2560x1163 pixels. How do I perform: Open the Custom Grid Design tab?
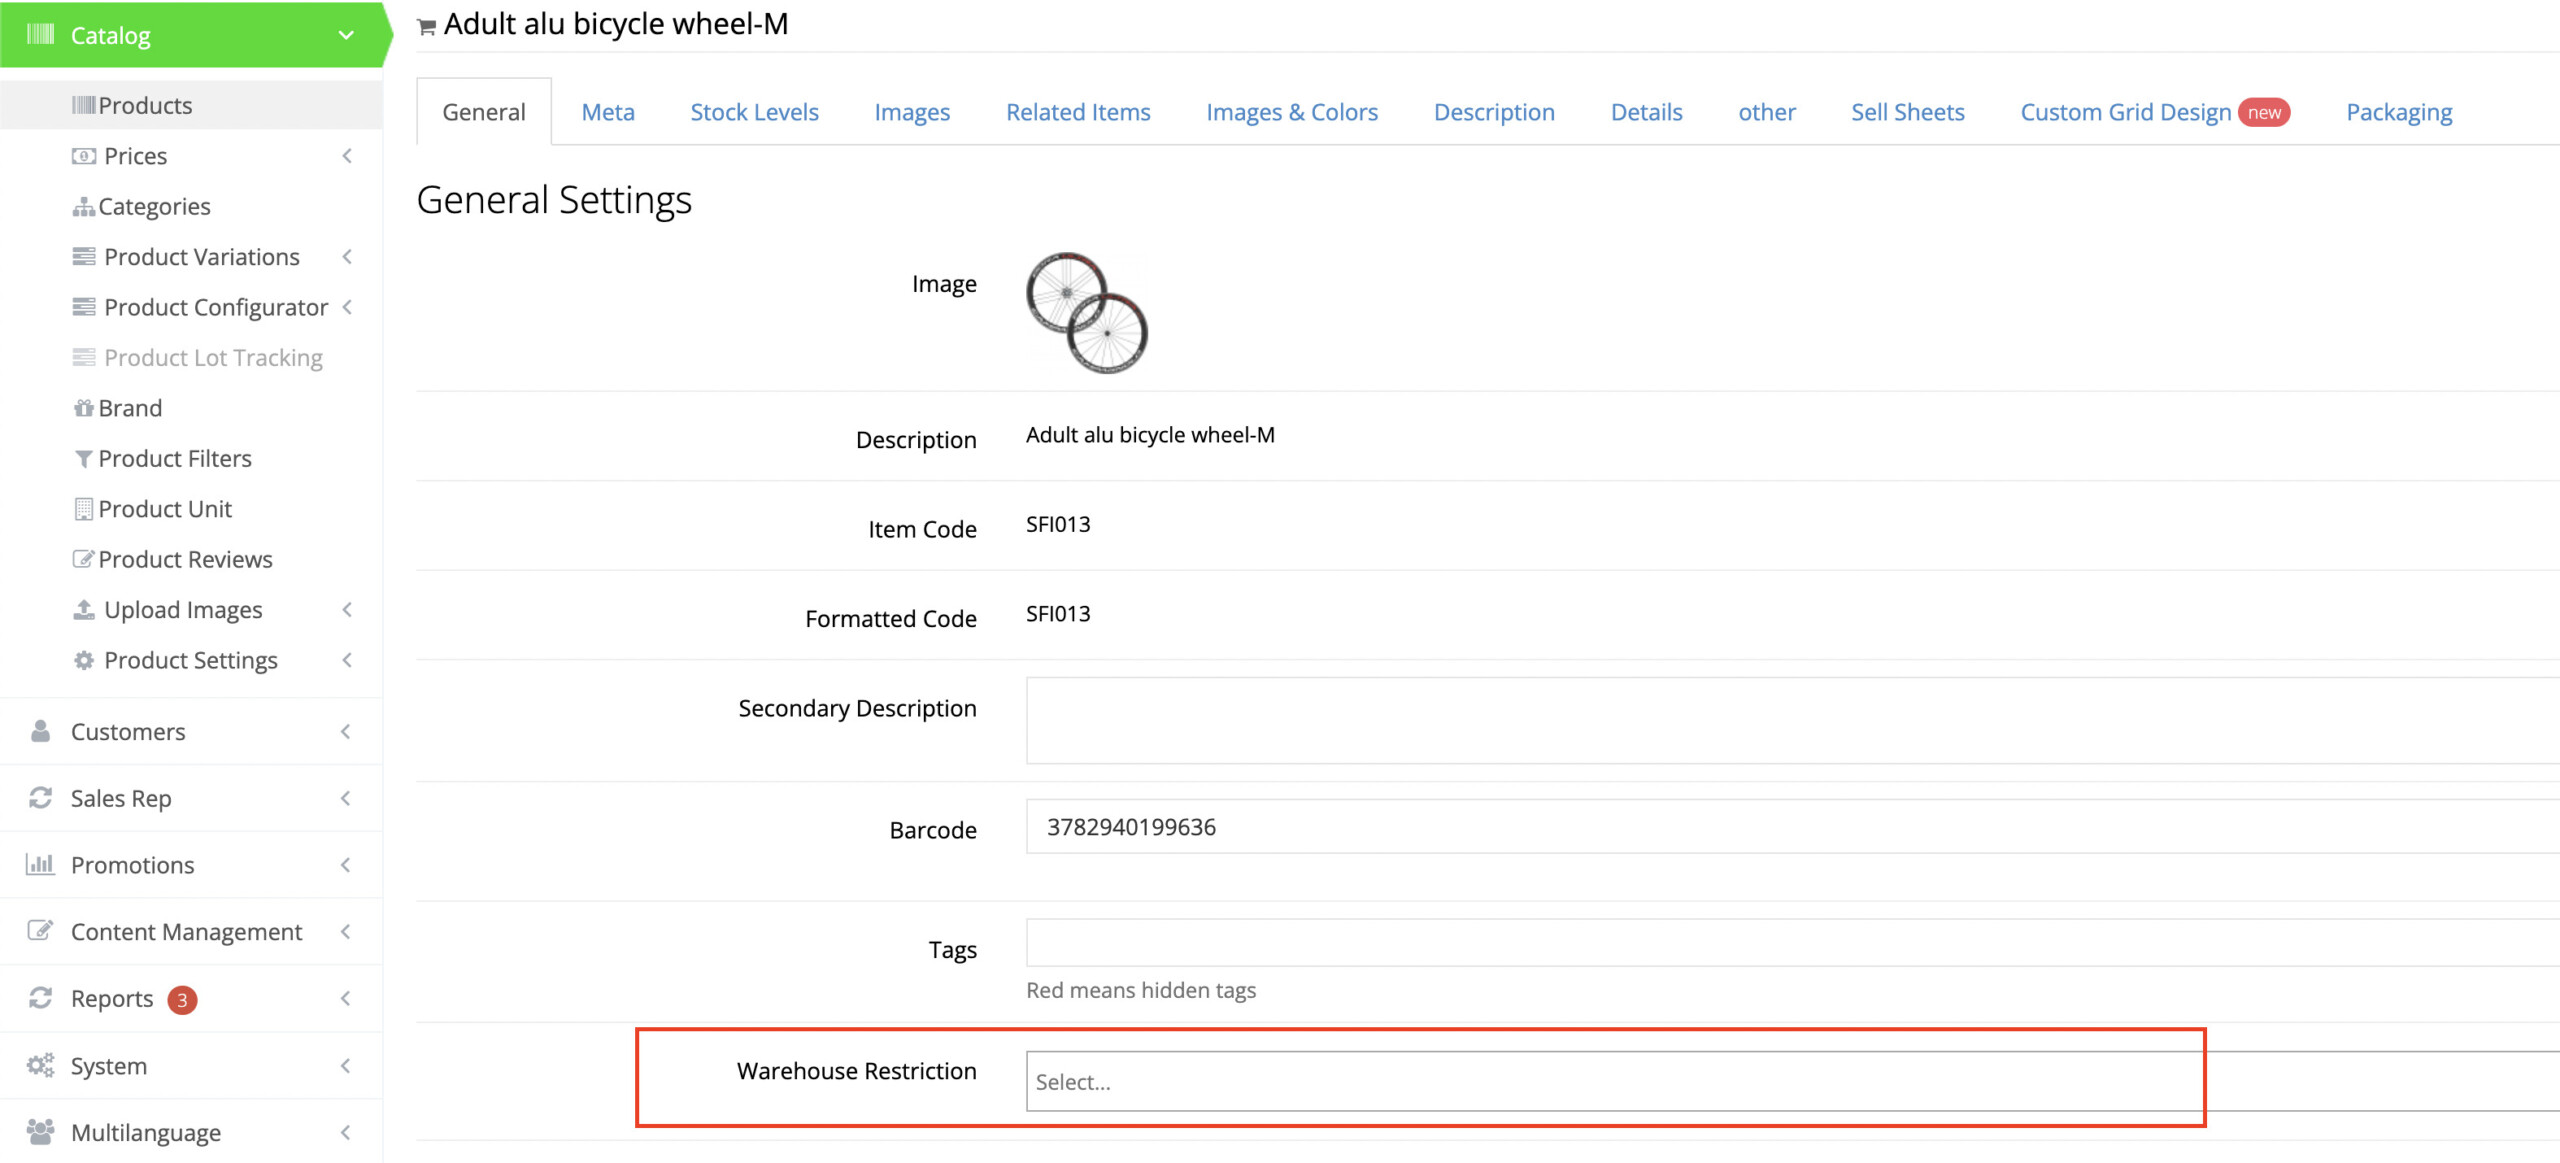tap(2125, 112)
